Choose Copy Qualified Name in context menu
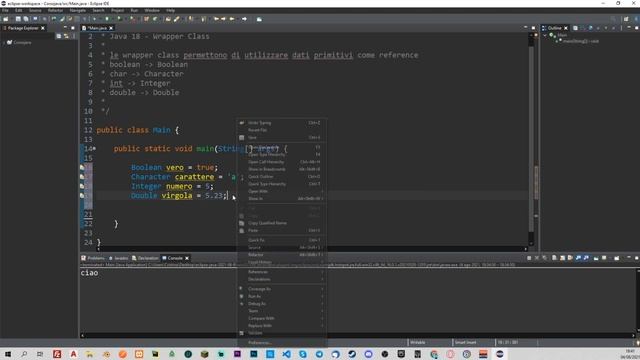The width and height of the screenshot is (640, 360). pyautogui.click(x=281, y=223)
